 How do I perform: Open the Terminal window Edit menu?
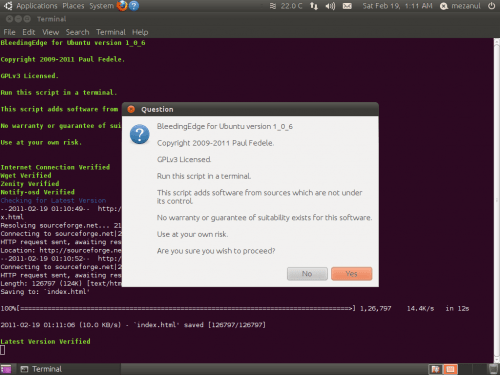(x=29, y=32)
